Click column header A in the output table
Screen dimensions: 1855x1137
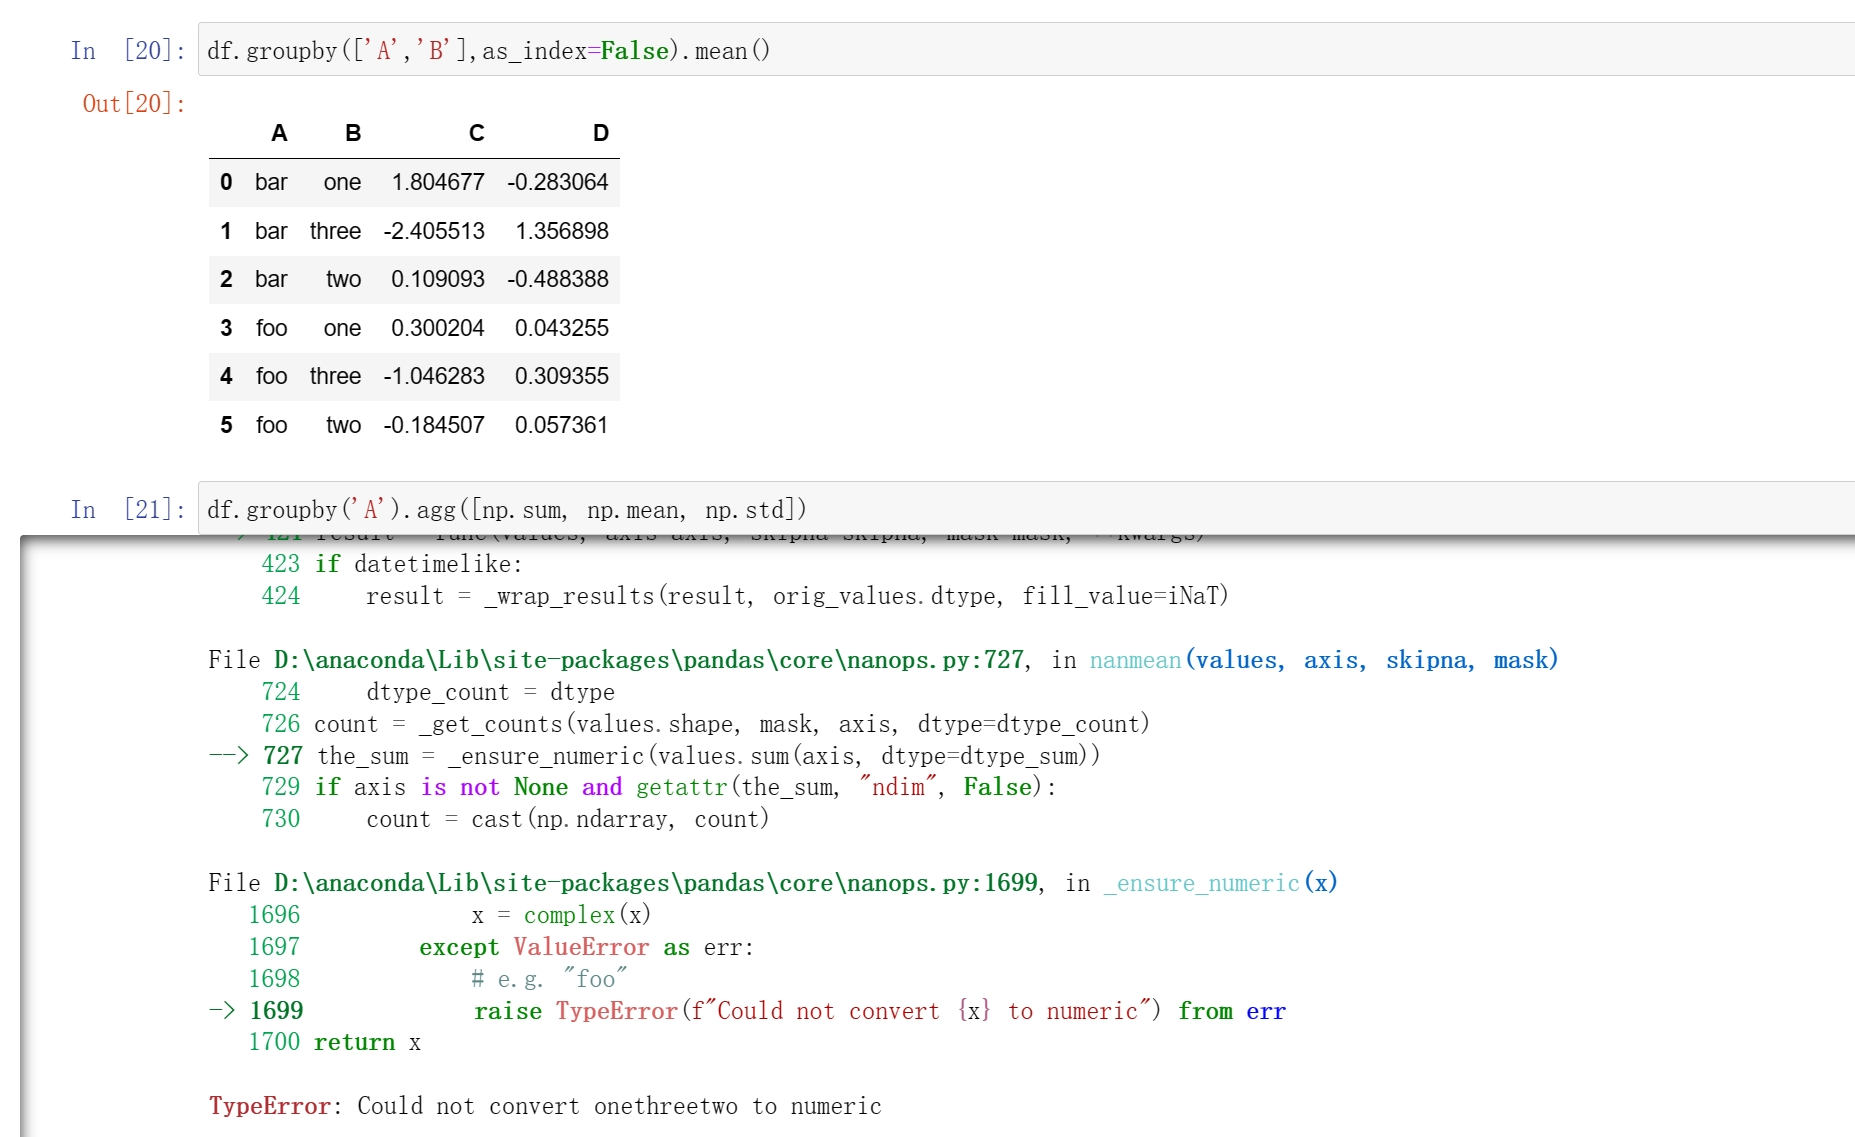point(279,133)
